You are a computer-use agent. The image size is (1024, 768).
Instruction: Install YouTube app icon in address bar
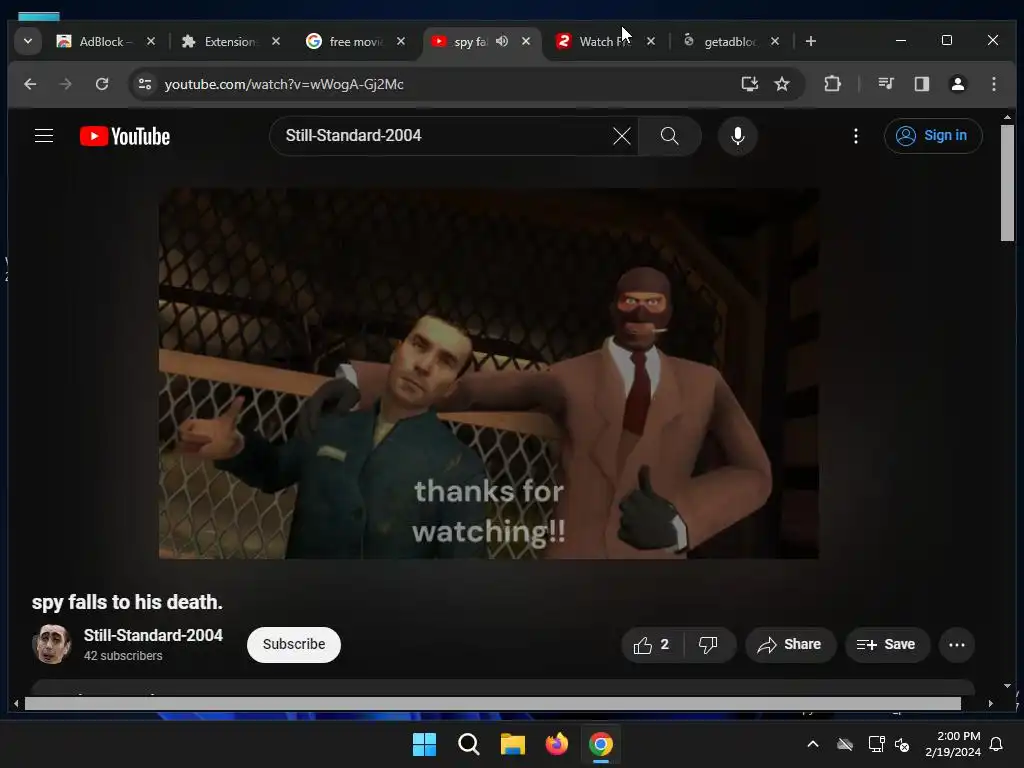750,84
